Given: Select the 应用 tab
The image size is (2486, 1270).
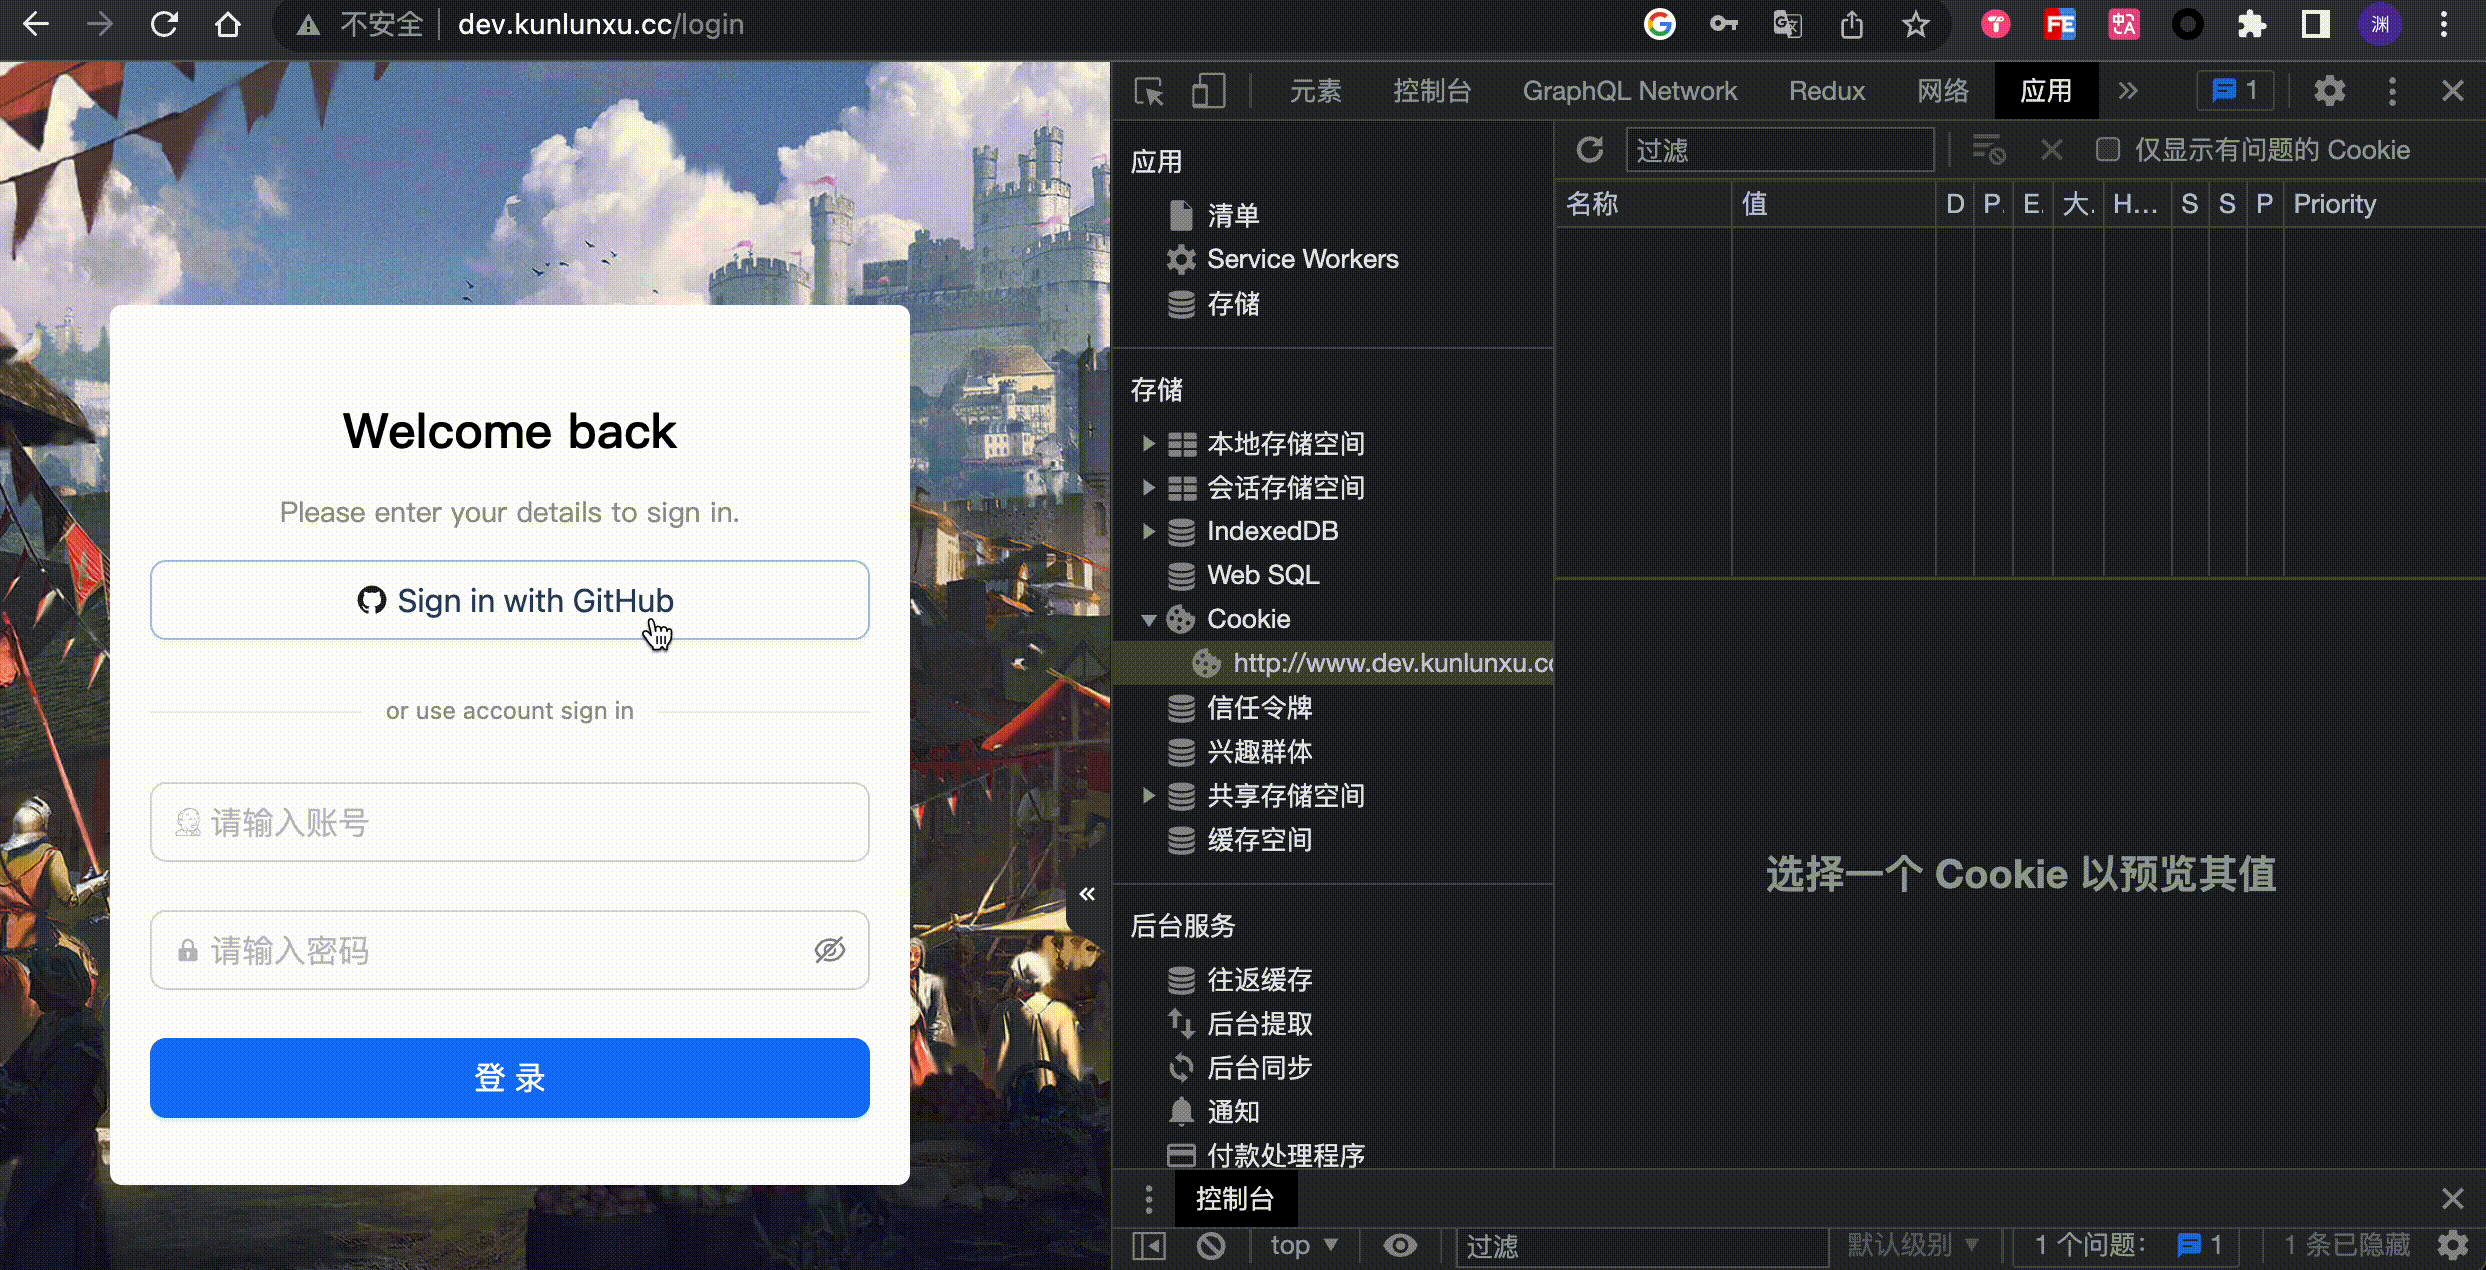Looking at the screenshot, I should [2046, 91].
